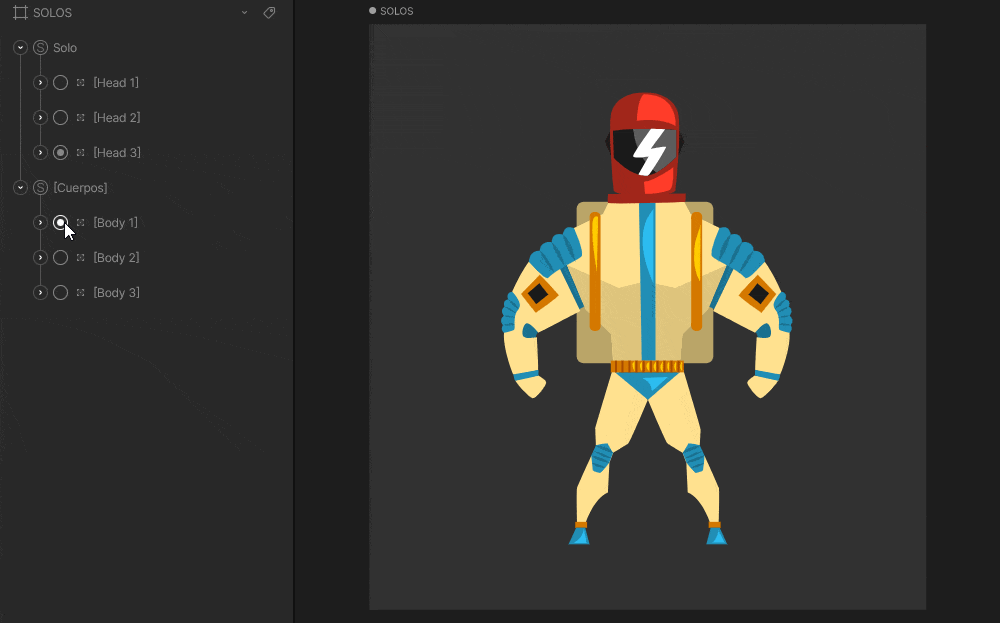Select the [Body 2] layer name
Viewport: 1000px width, 623px height.
pos(116,258)
